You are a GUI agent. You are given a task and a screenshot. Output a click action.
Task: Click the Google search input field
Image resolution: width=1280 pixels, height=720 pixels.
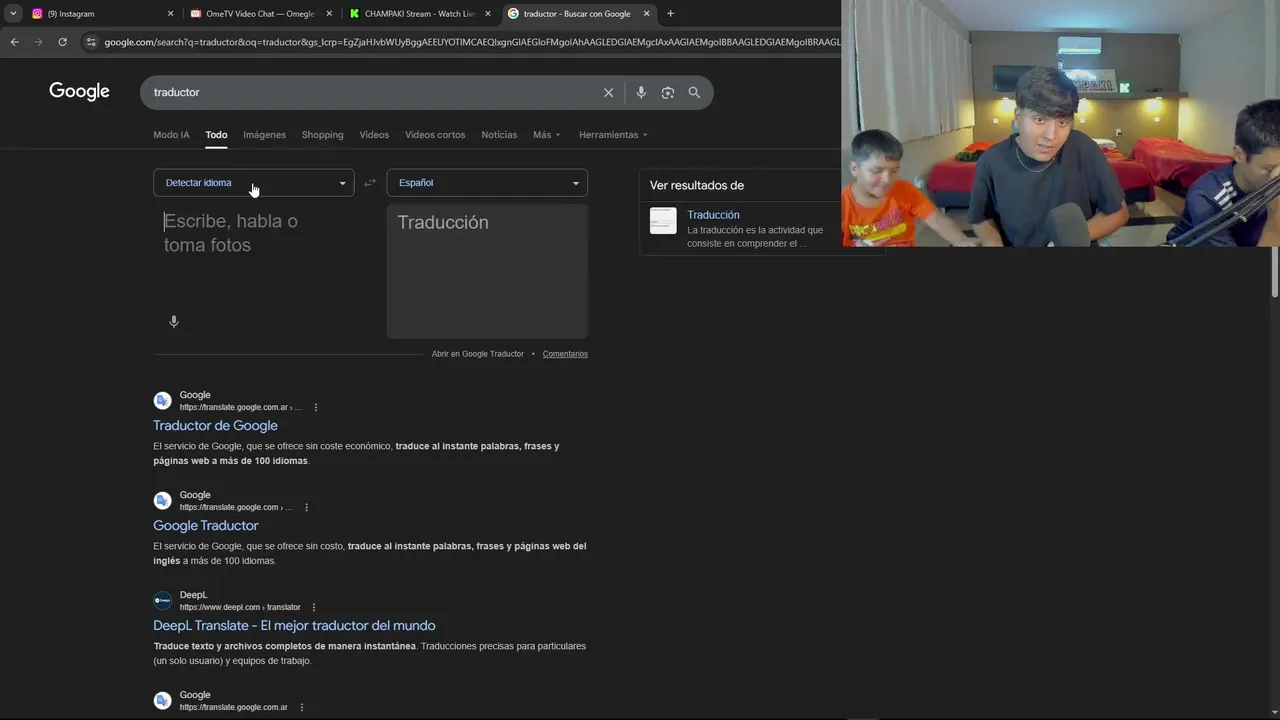click(375, 92)
